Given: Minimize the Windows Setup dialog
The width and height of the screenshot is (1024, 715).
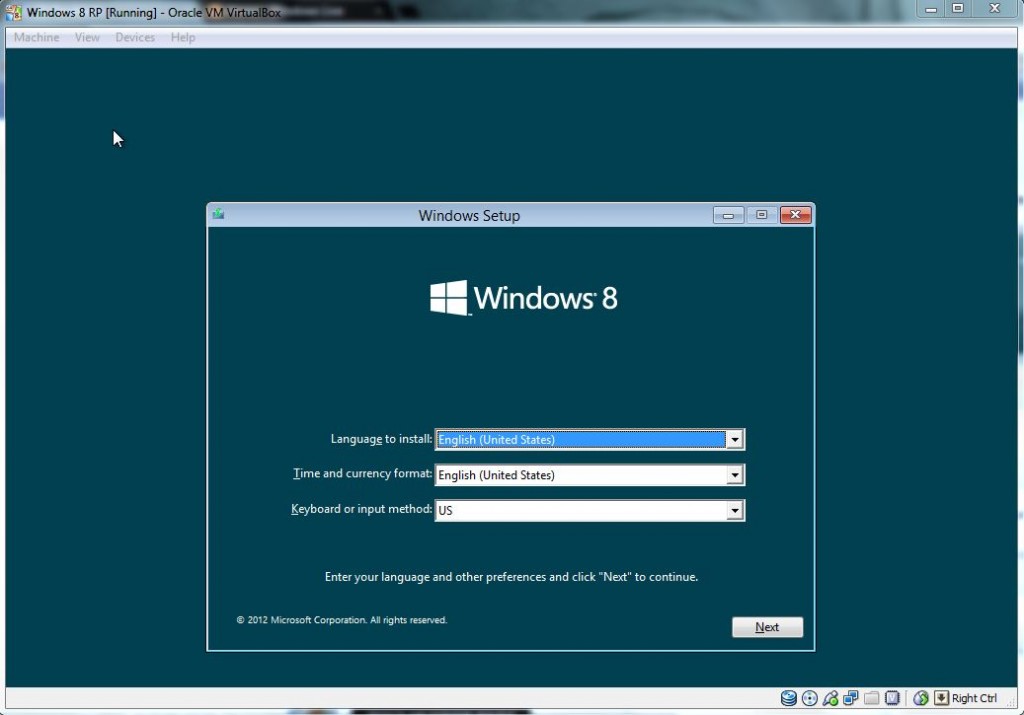Looking at the screenshot, I should (x=728, y=215).
